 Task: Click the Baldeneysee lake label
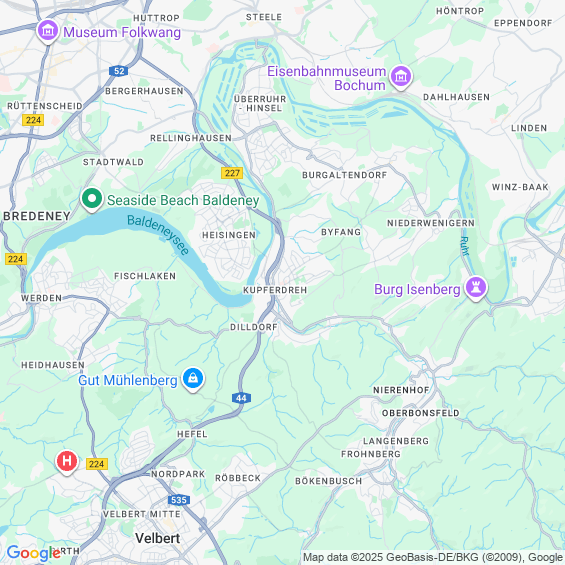[x=158, y=235]
